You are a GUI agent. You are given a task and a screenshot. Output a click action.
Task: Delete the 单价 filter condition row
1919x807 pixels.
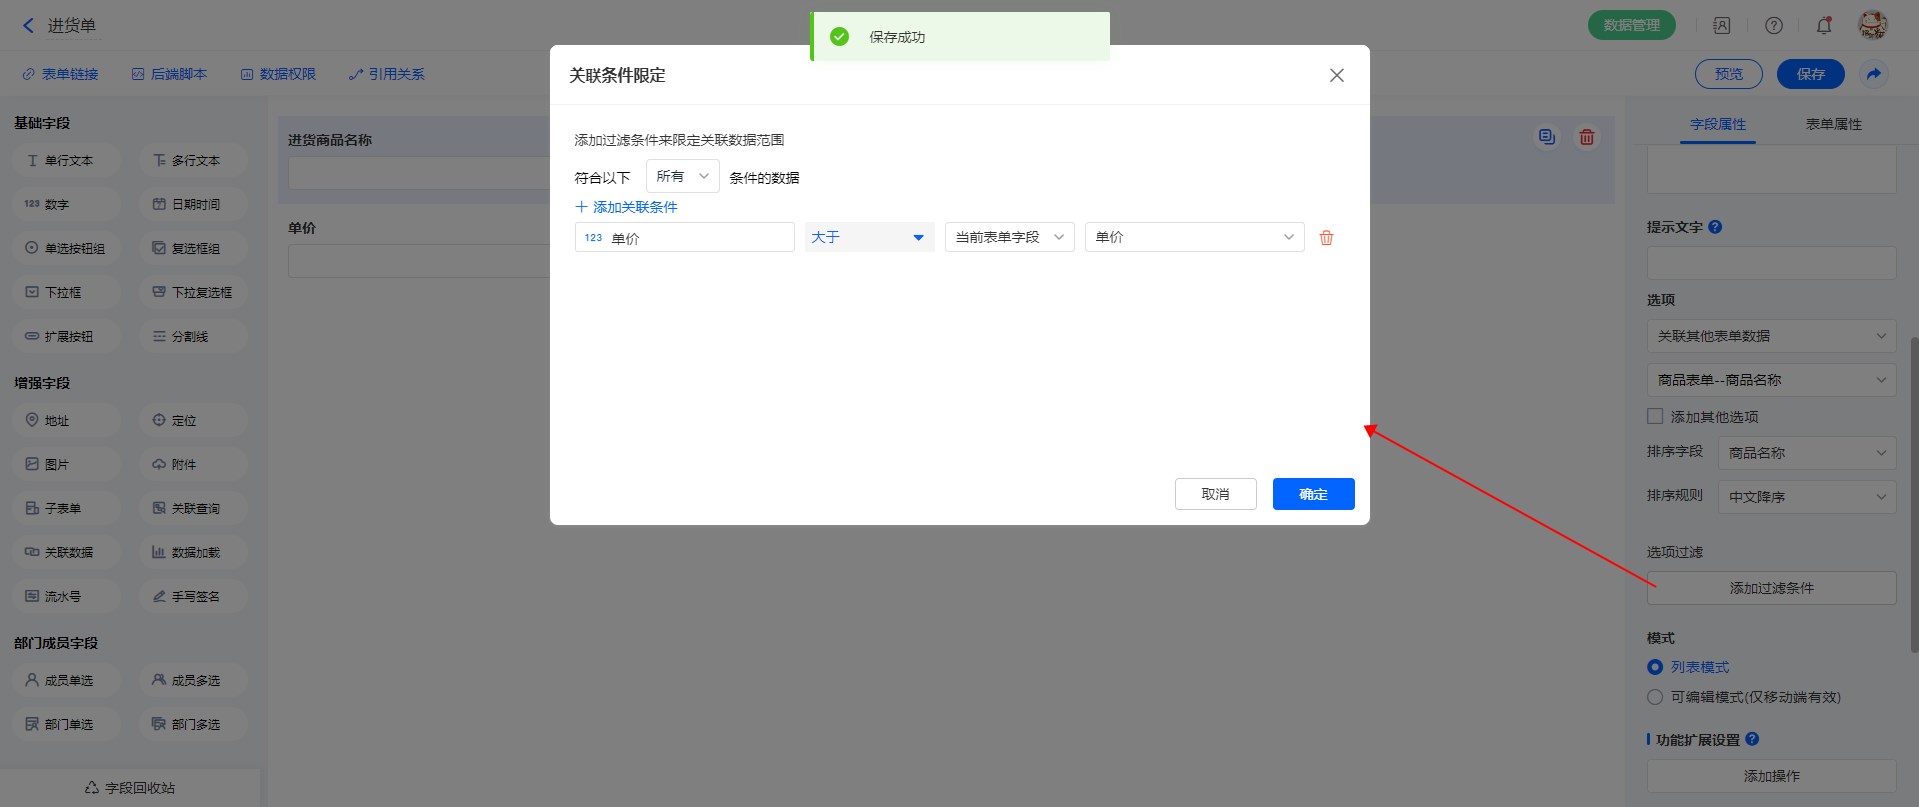pos(1326,238)
